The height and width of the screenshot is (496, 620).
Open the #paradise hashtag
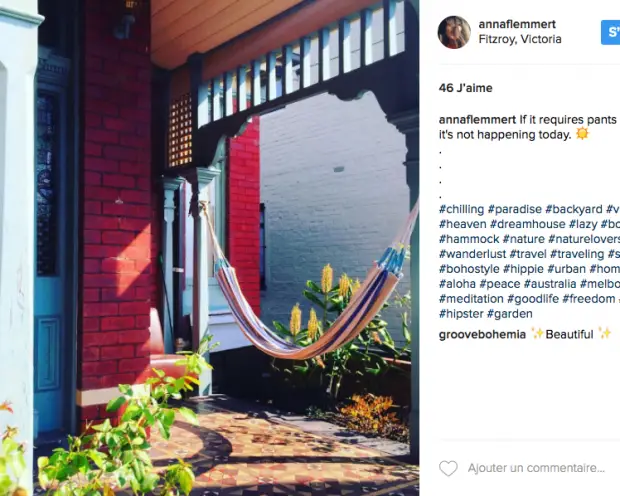[515, 209]
